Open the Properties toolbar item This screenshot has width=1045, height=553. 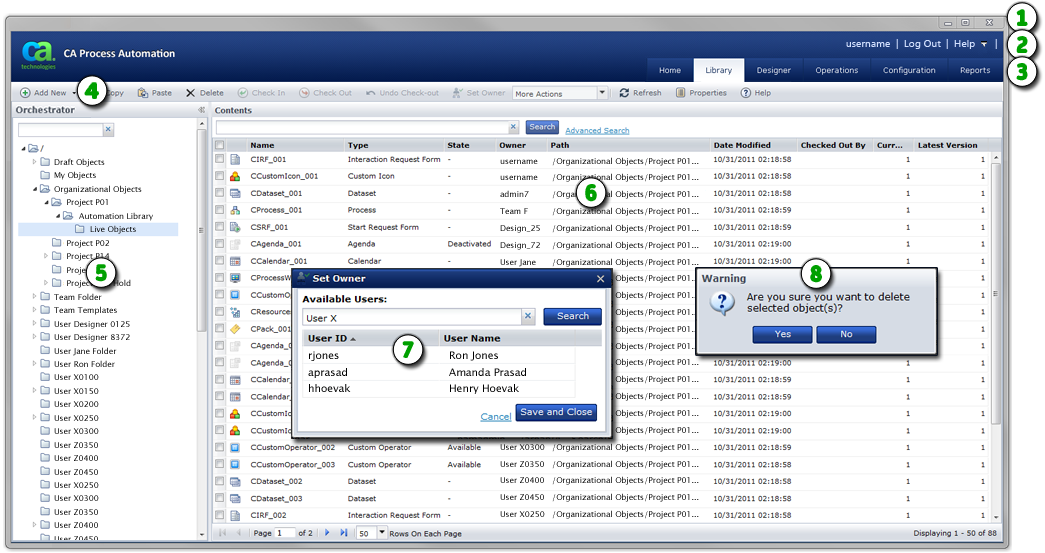click(x=681, y=93)
